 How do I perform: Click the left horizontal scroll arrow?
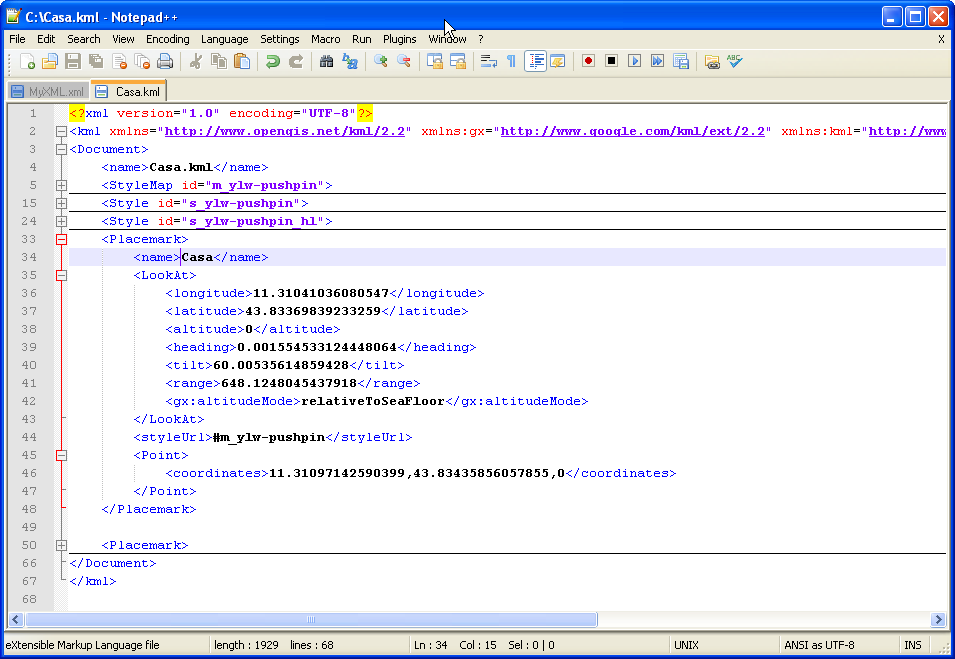[16, 619]
